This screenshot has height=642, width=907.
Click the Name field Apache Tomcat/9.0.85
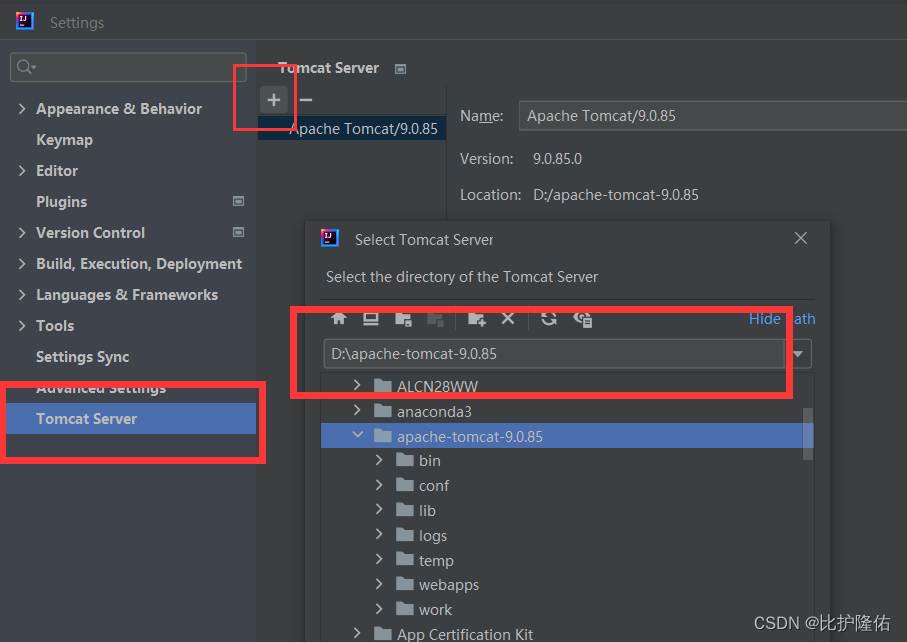(x=713, y=116)
